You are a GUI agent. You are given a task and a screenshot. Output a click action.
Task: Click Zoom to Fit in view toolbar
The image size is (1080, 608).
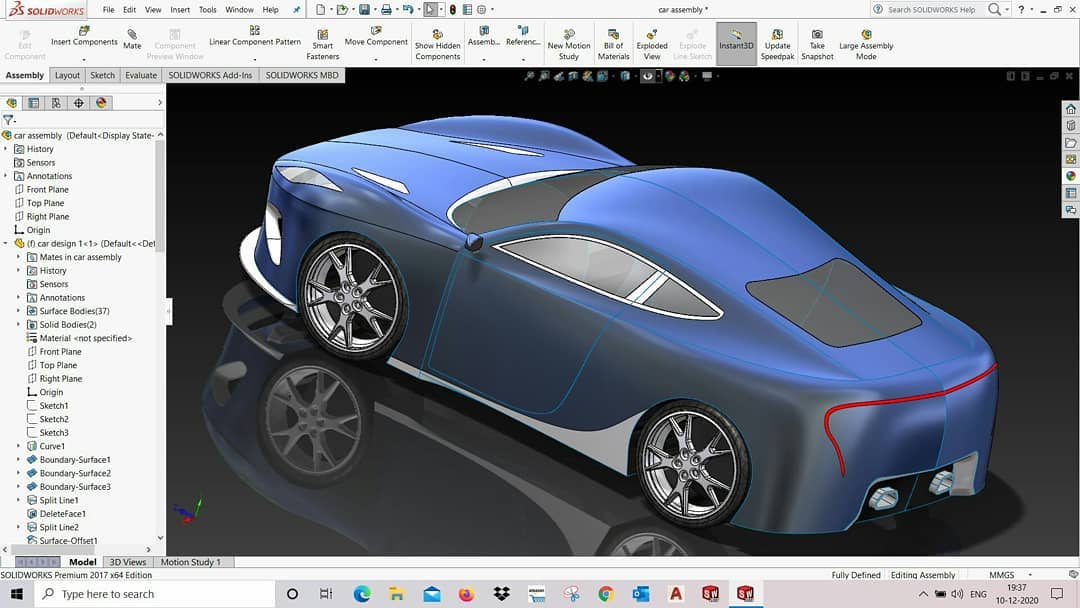[x=529, y=76]
